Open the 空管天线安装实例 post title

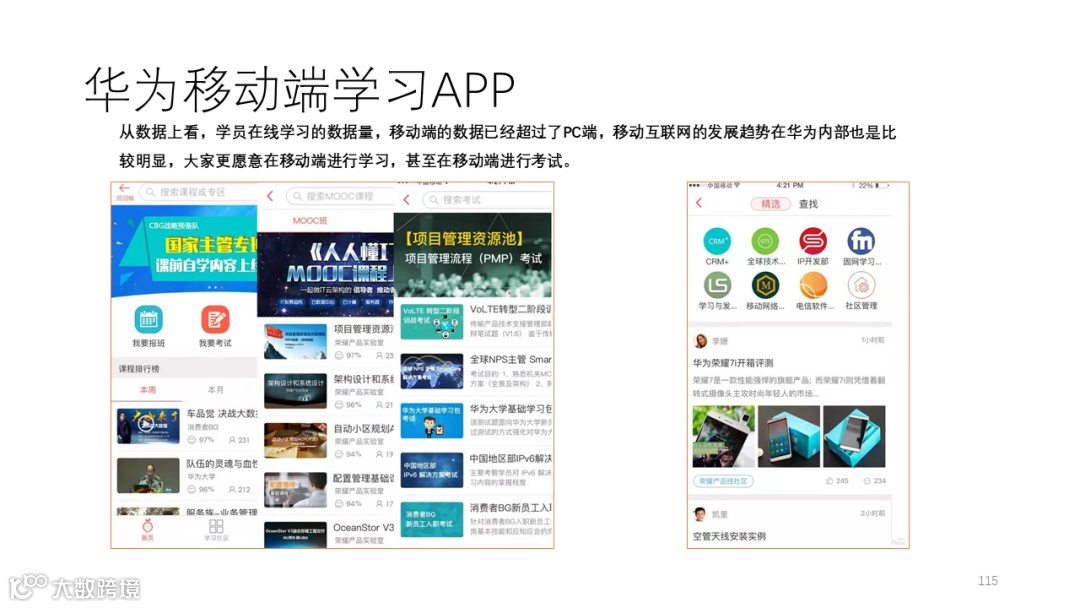click(729, 536)
